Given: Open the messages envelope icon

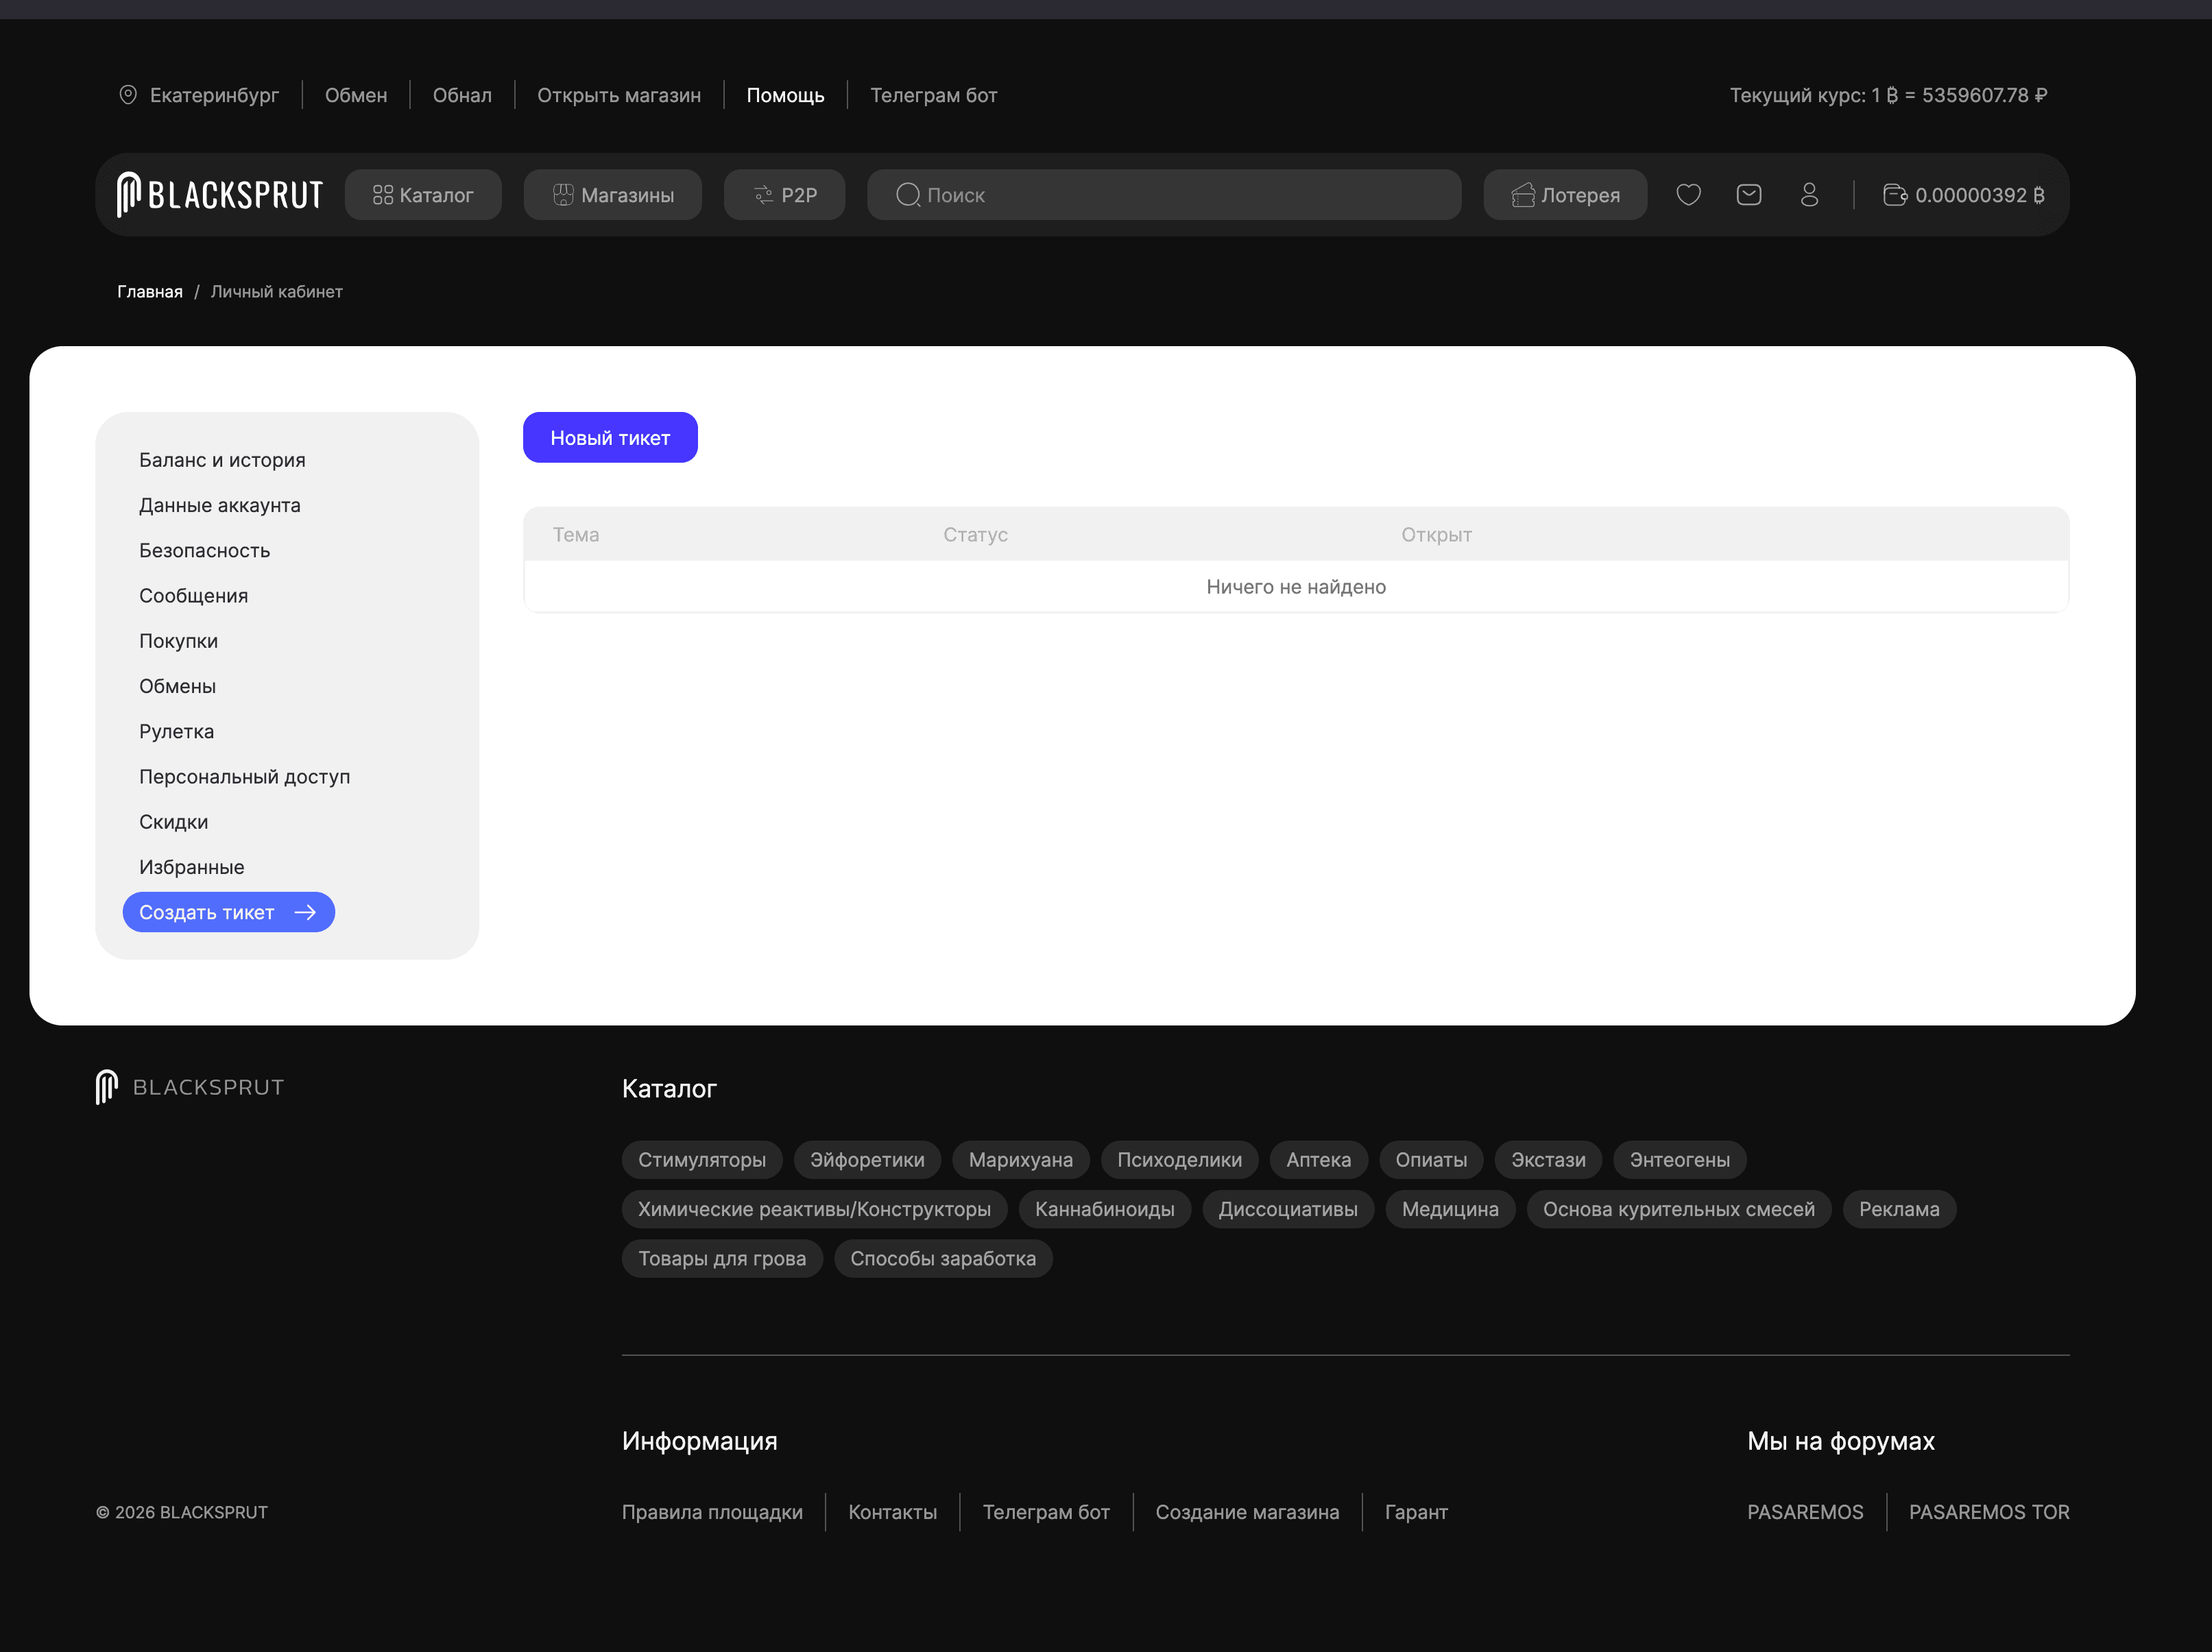Looking at the screenshot, I should [x=1749, y=195].
